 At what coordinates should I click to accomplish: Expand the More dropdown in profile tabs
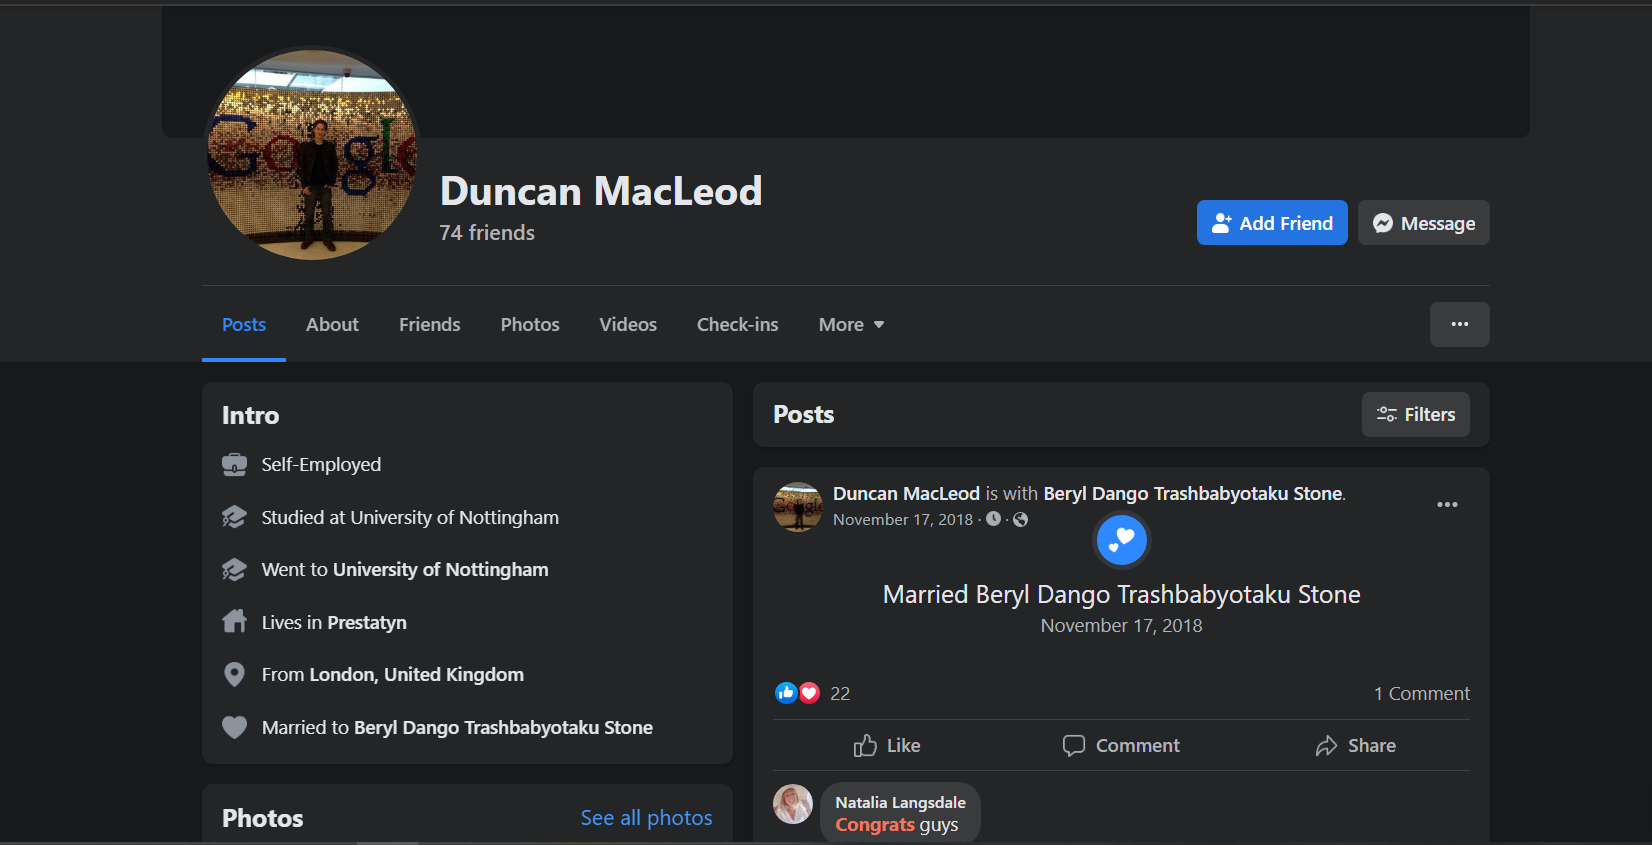click(851, 324)
